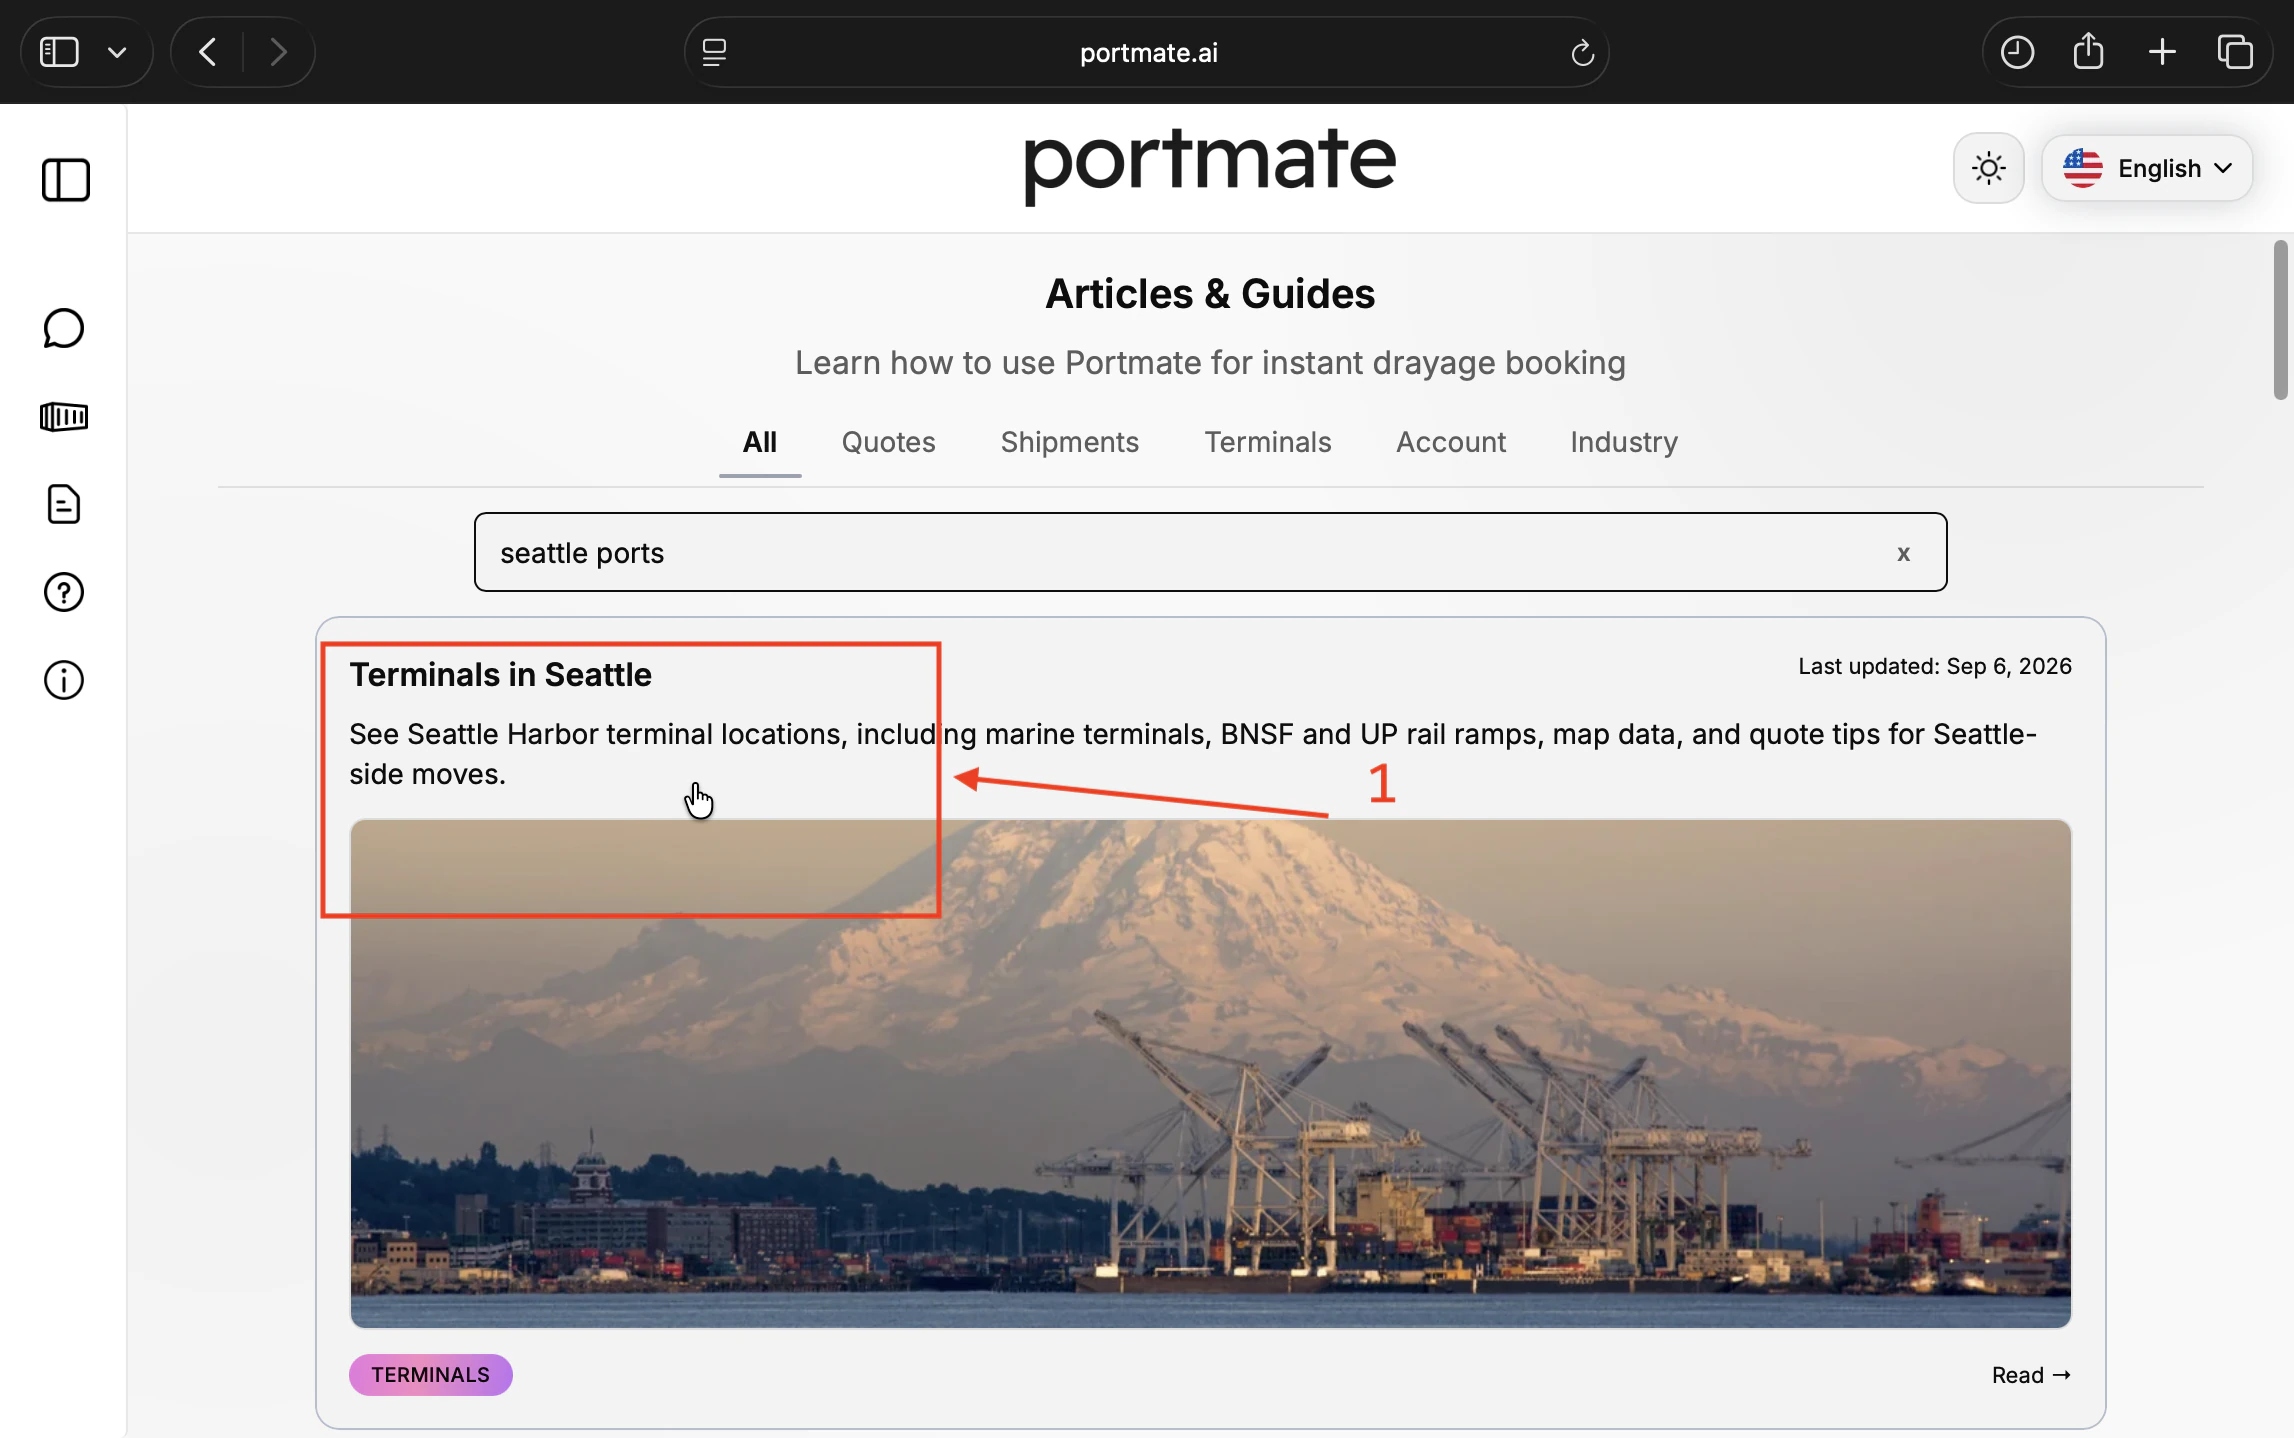Open the Share menu
Screen dimensions: 2294x1438
[2089, 52]
